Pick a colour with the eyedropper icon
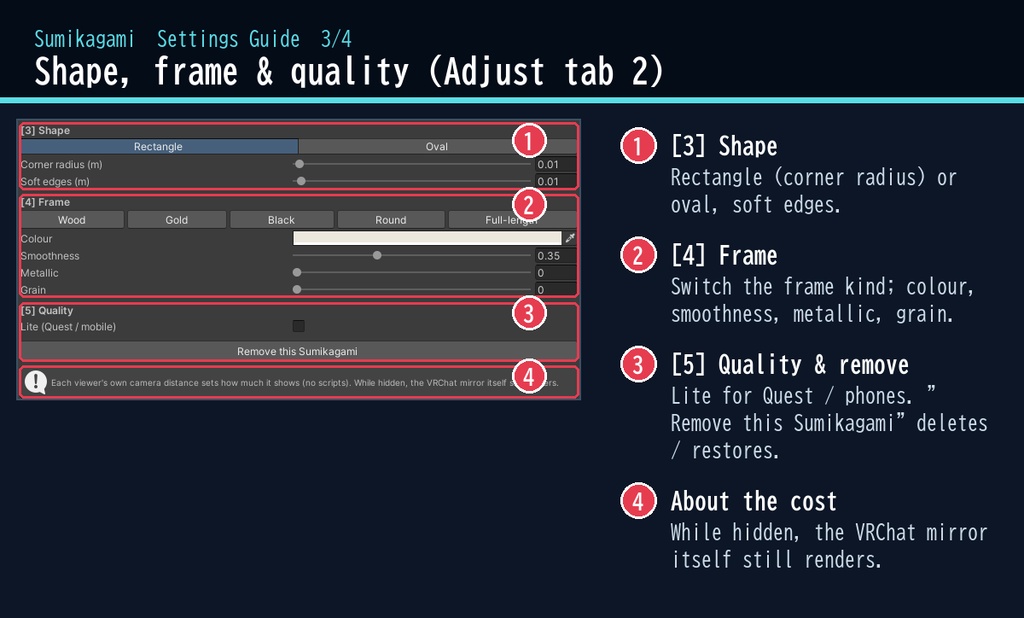 pos(570,238)
